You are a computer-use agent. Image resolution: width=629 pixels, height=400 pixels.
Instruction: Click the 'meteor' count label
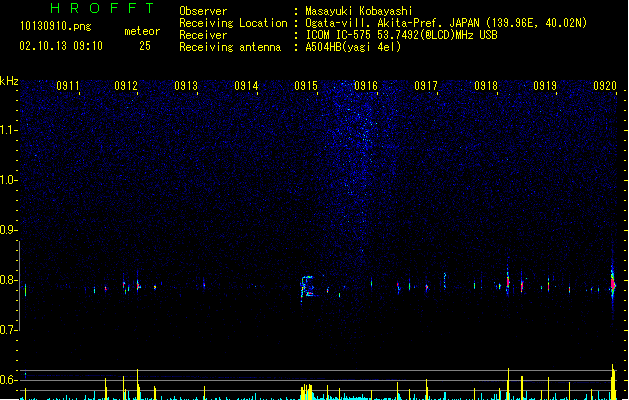142,31
